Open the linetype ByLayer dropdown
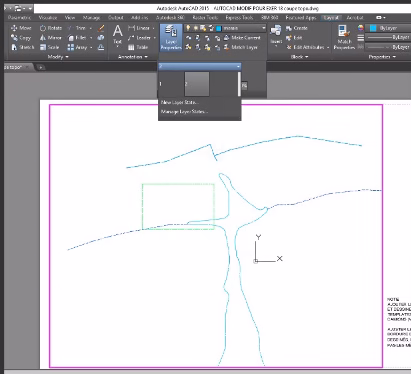This screenshot has height=374, width=412. [x=388, y=47]
